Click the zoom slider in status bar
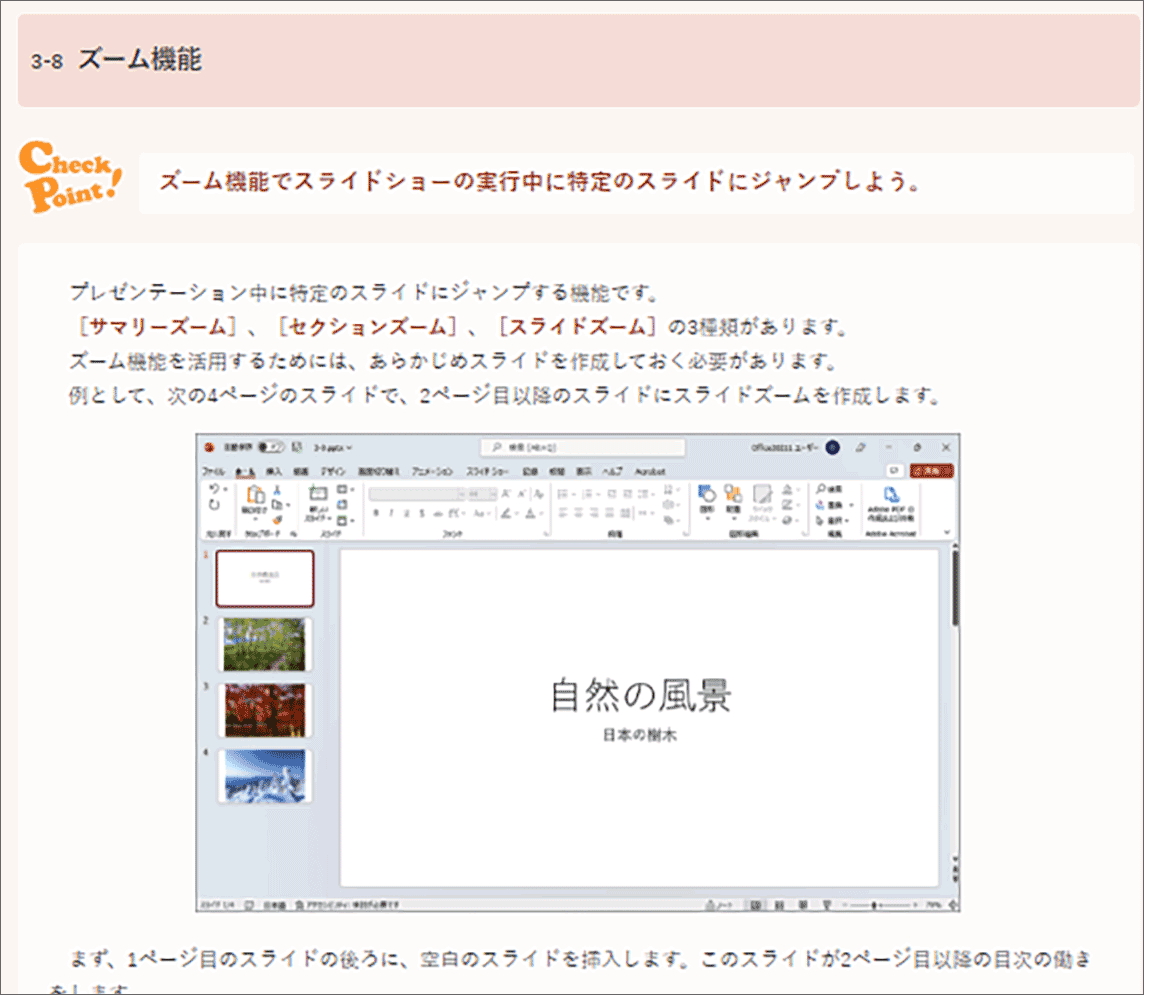Image resolution: width=1150 pixels, height=995 pixels. coord(879,905)
